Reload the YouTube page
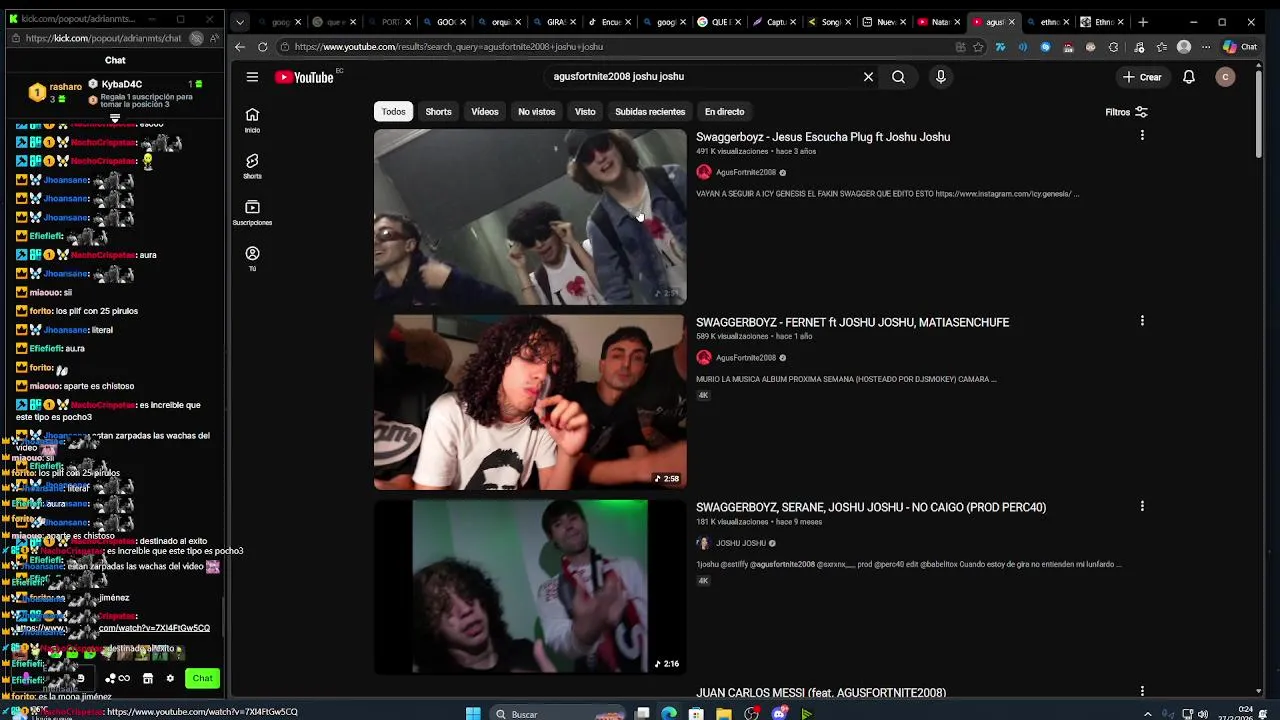 [263, 47]
